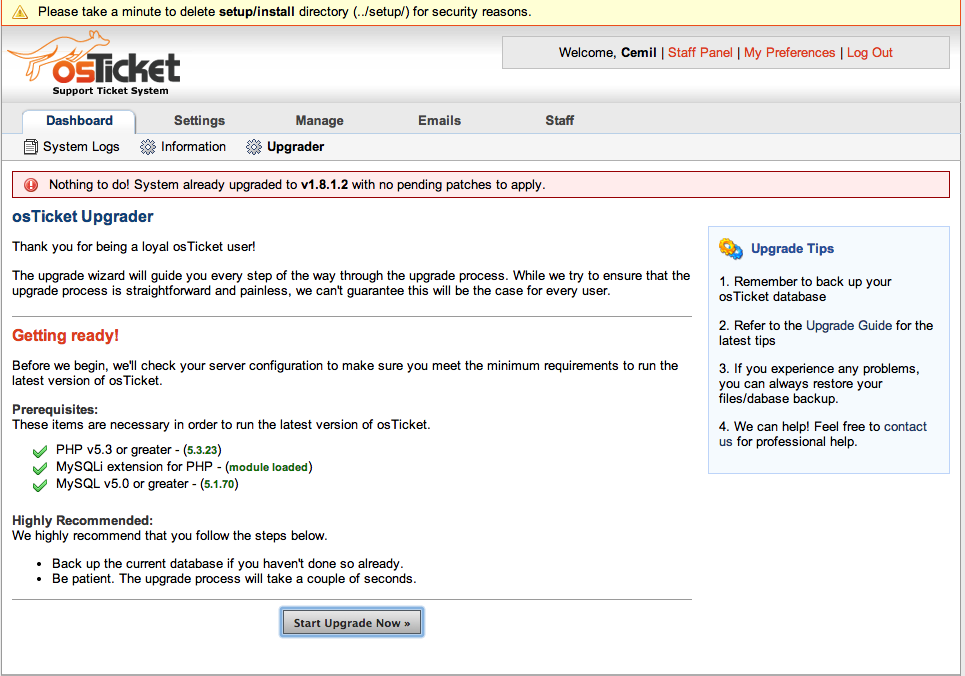Click the osTicket kangaroo logo
The height and width of the screenshot is (676, 965).
pos(94,63)
